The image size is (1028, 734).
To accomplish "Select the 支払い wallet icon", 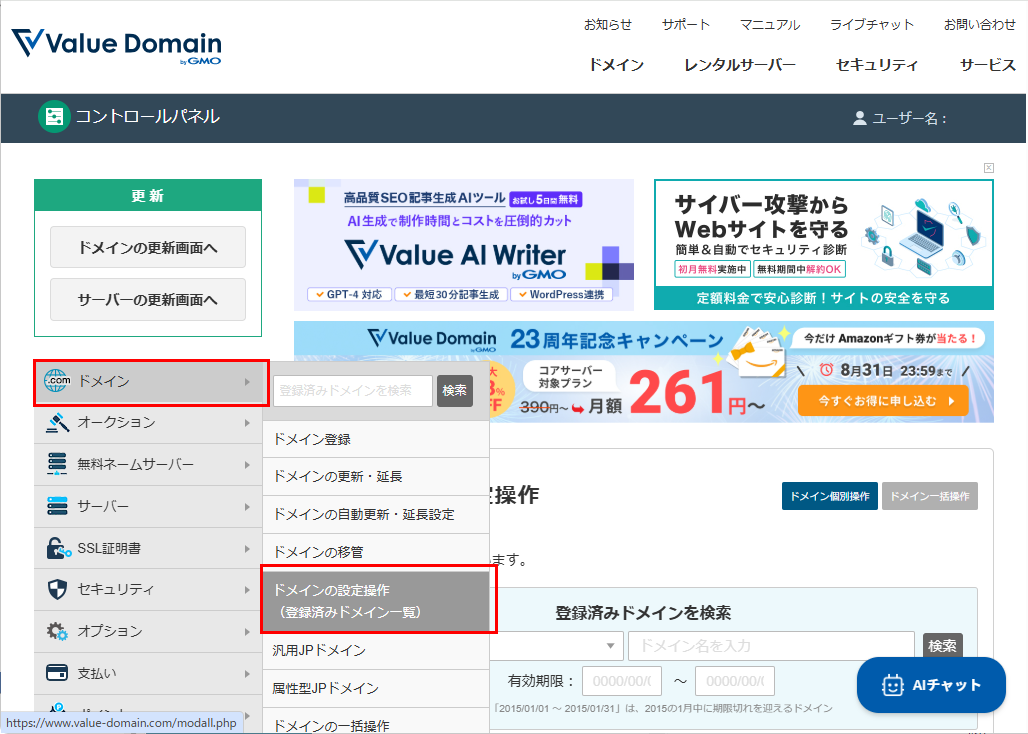I will pyautogui.click(x=57, y=673).
